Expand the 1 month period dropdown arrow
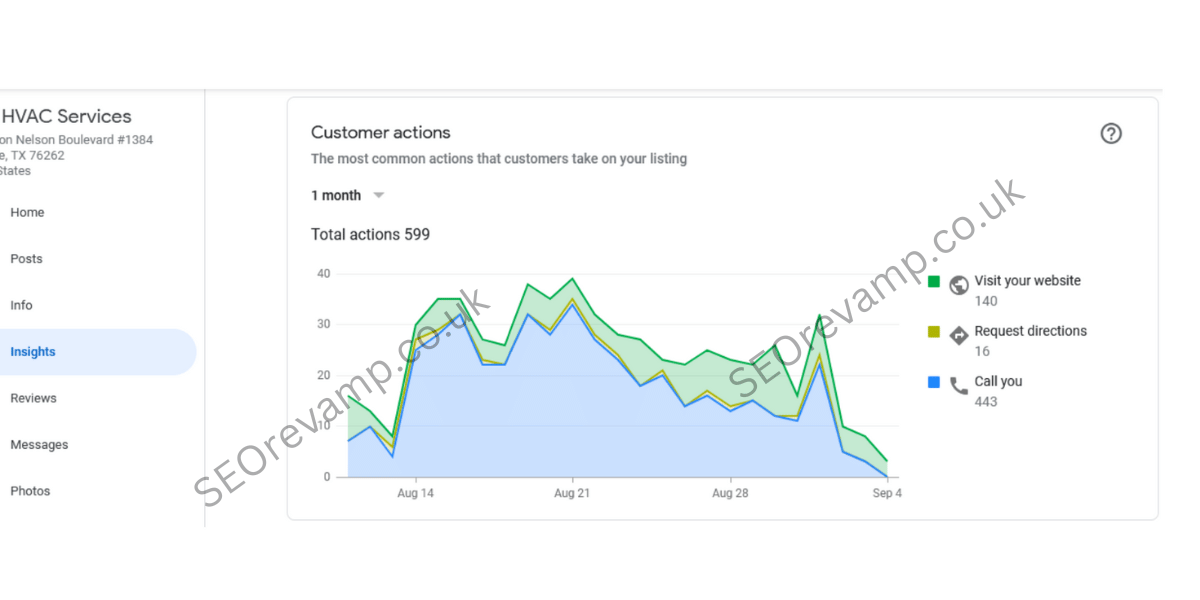 point(378,195)
